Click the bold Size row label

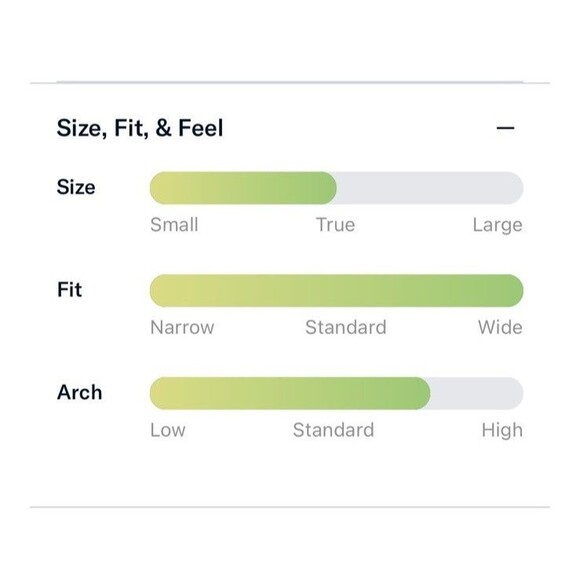tap(76, 187)
